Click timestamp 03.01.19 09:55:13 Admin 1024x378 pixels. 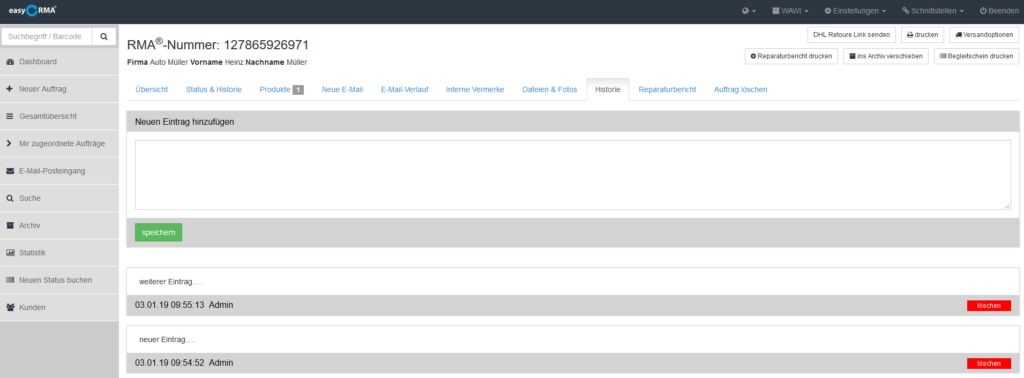pos(184,305)
